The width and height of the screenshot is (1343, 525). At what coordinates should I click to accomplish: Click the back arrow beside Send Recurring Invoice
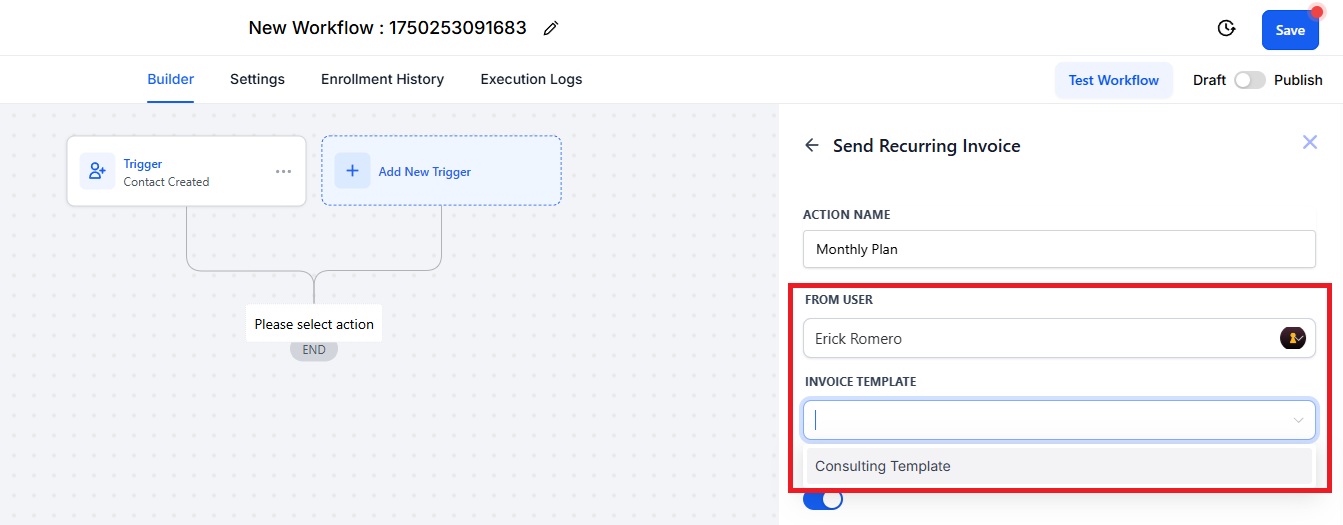coord(812,145)
